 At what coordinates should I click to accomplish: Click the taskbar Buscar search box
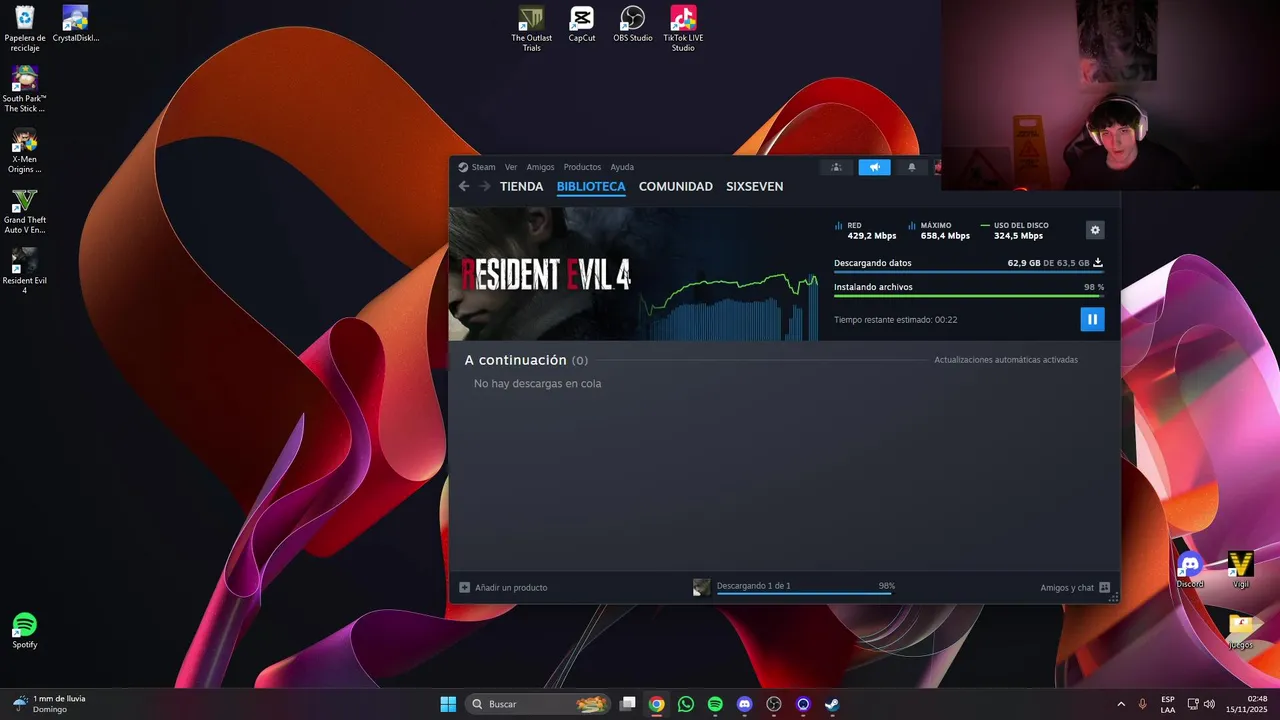click(x=538, y=704)
